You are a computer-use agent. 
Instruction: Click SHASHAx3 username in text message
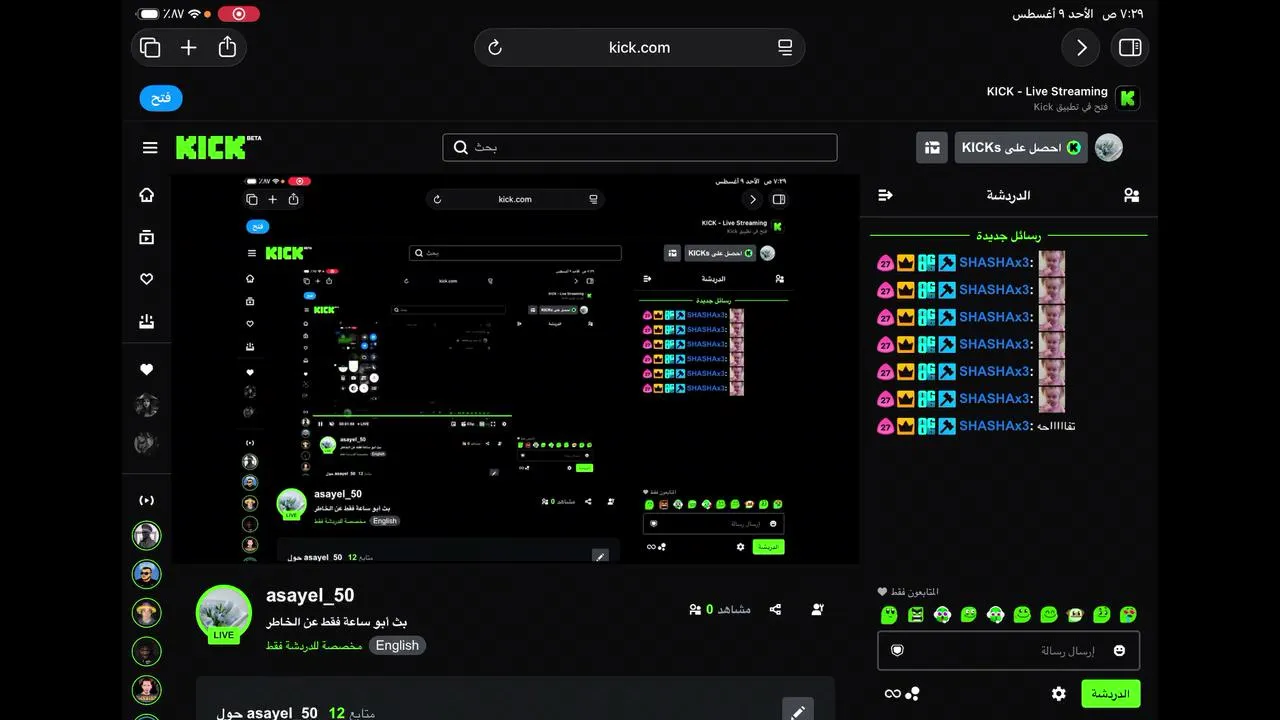pyautogui.click(x=994, y=426)
